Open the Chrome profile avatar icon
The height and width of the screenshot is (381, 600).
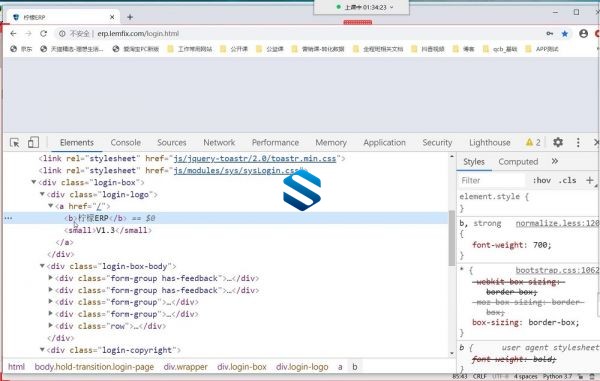pyautogui.click(x=583, y=34)
